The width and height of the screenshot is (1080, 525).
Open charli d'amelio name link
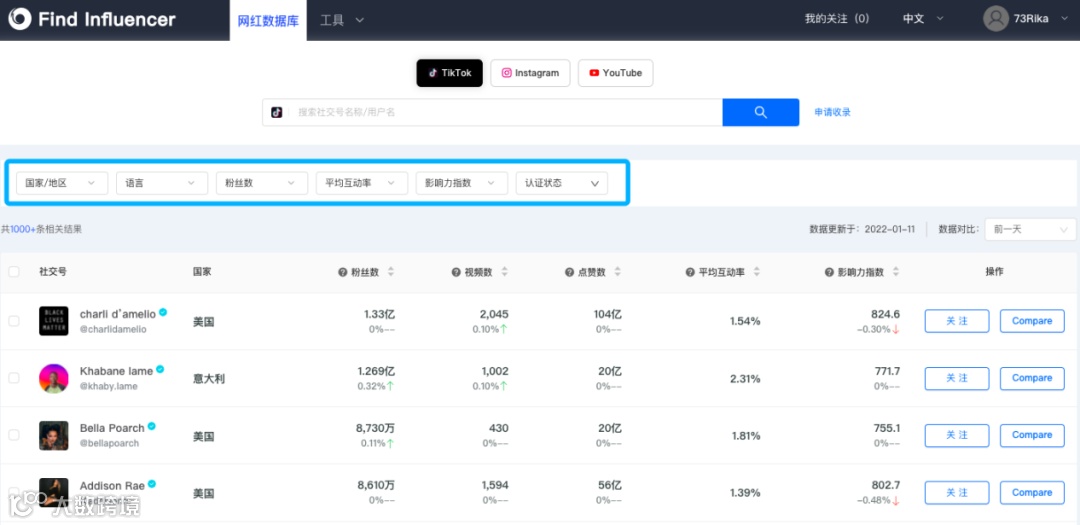tap(118, 313)
